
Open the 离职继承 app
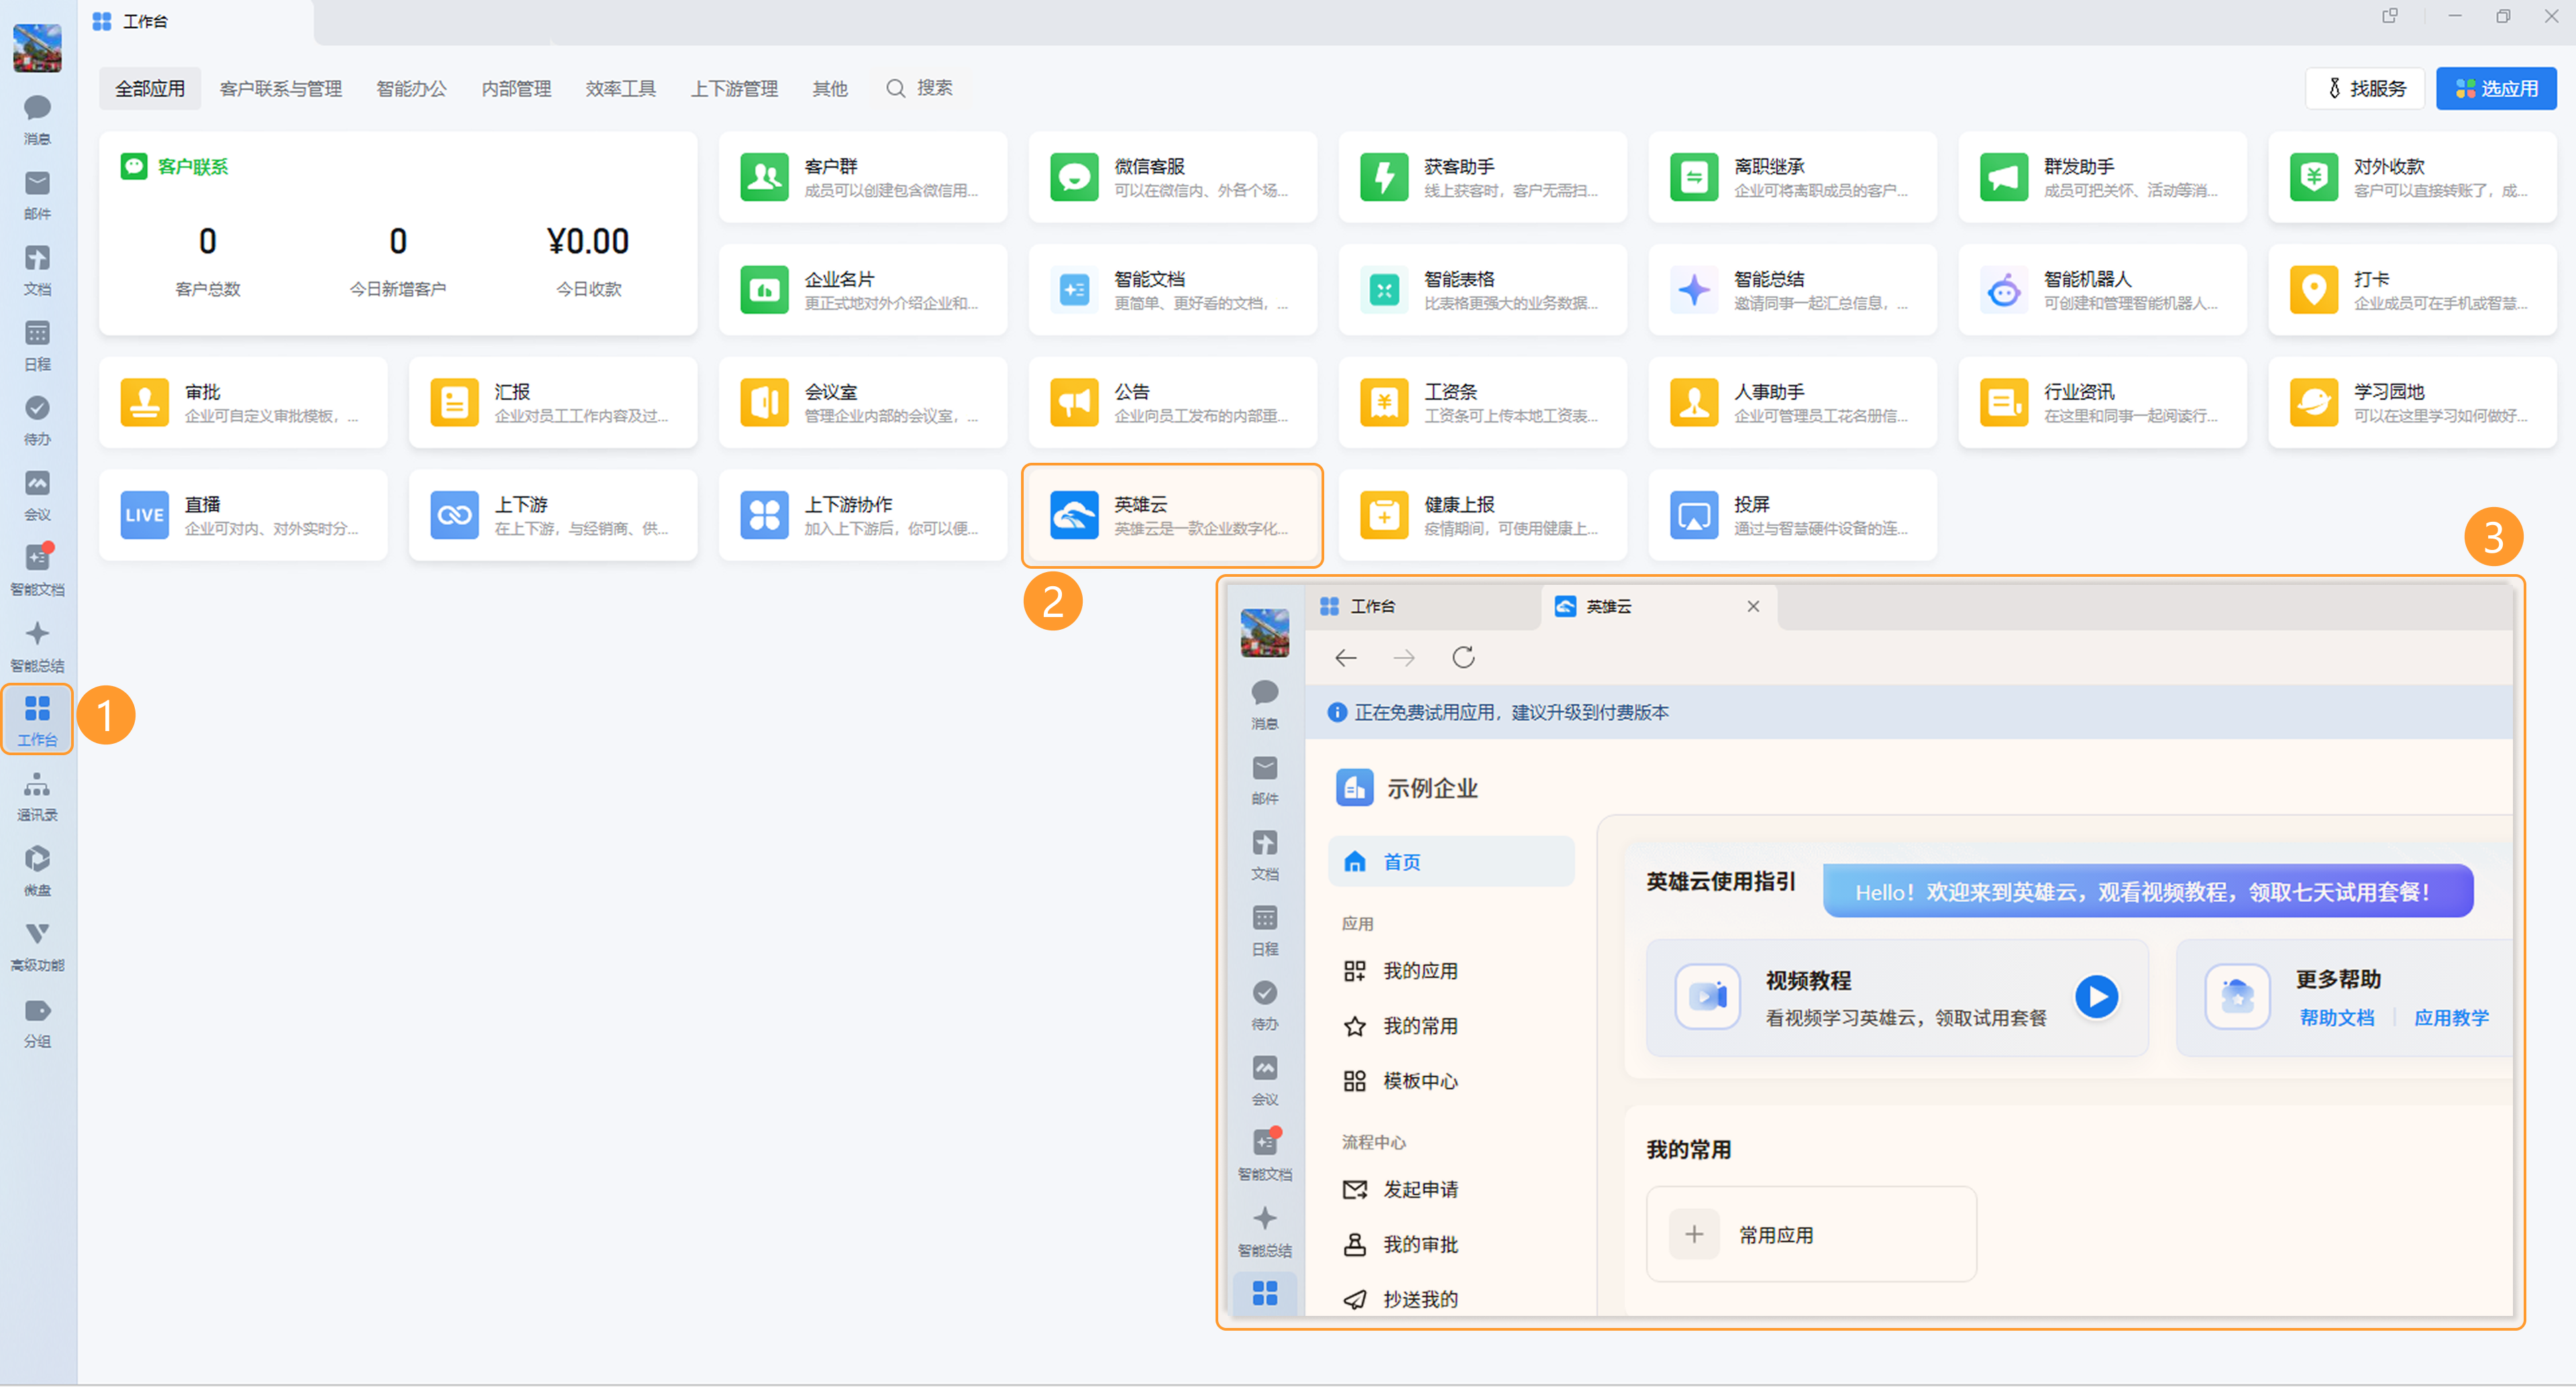[1792, 177]
